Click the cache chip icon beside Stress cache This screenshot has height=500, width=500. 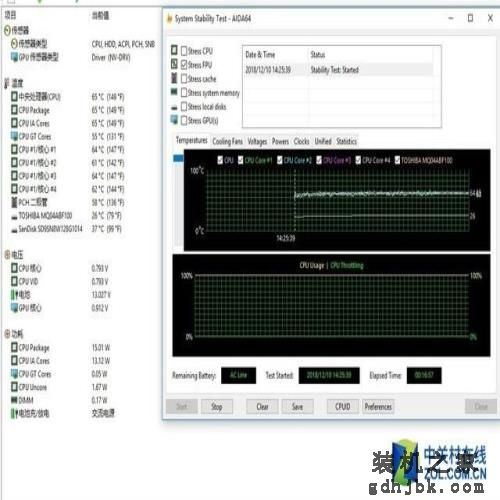click(x=174, y=78)
